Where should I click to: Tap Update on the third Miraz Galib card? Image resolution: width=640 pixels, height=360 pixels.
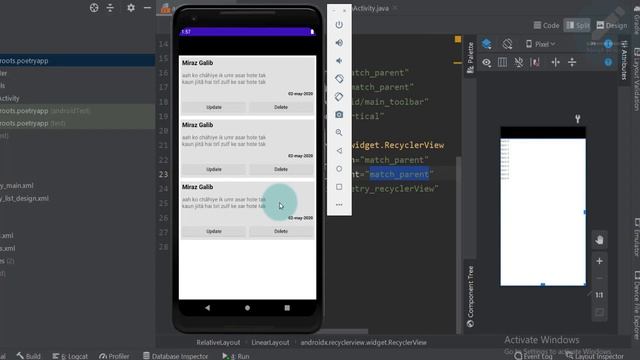[x=214, y=231]
